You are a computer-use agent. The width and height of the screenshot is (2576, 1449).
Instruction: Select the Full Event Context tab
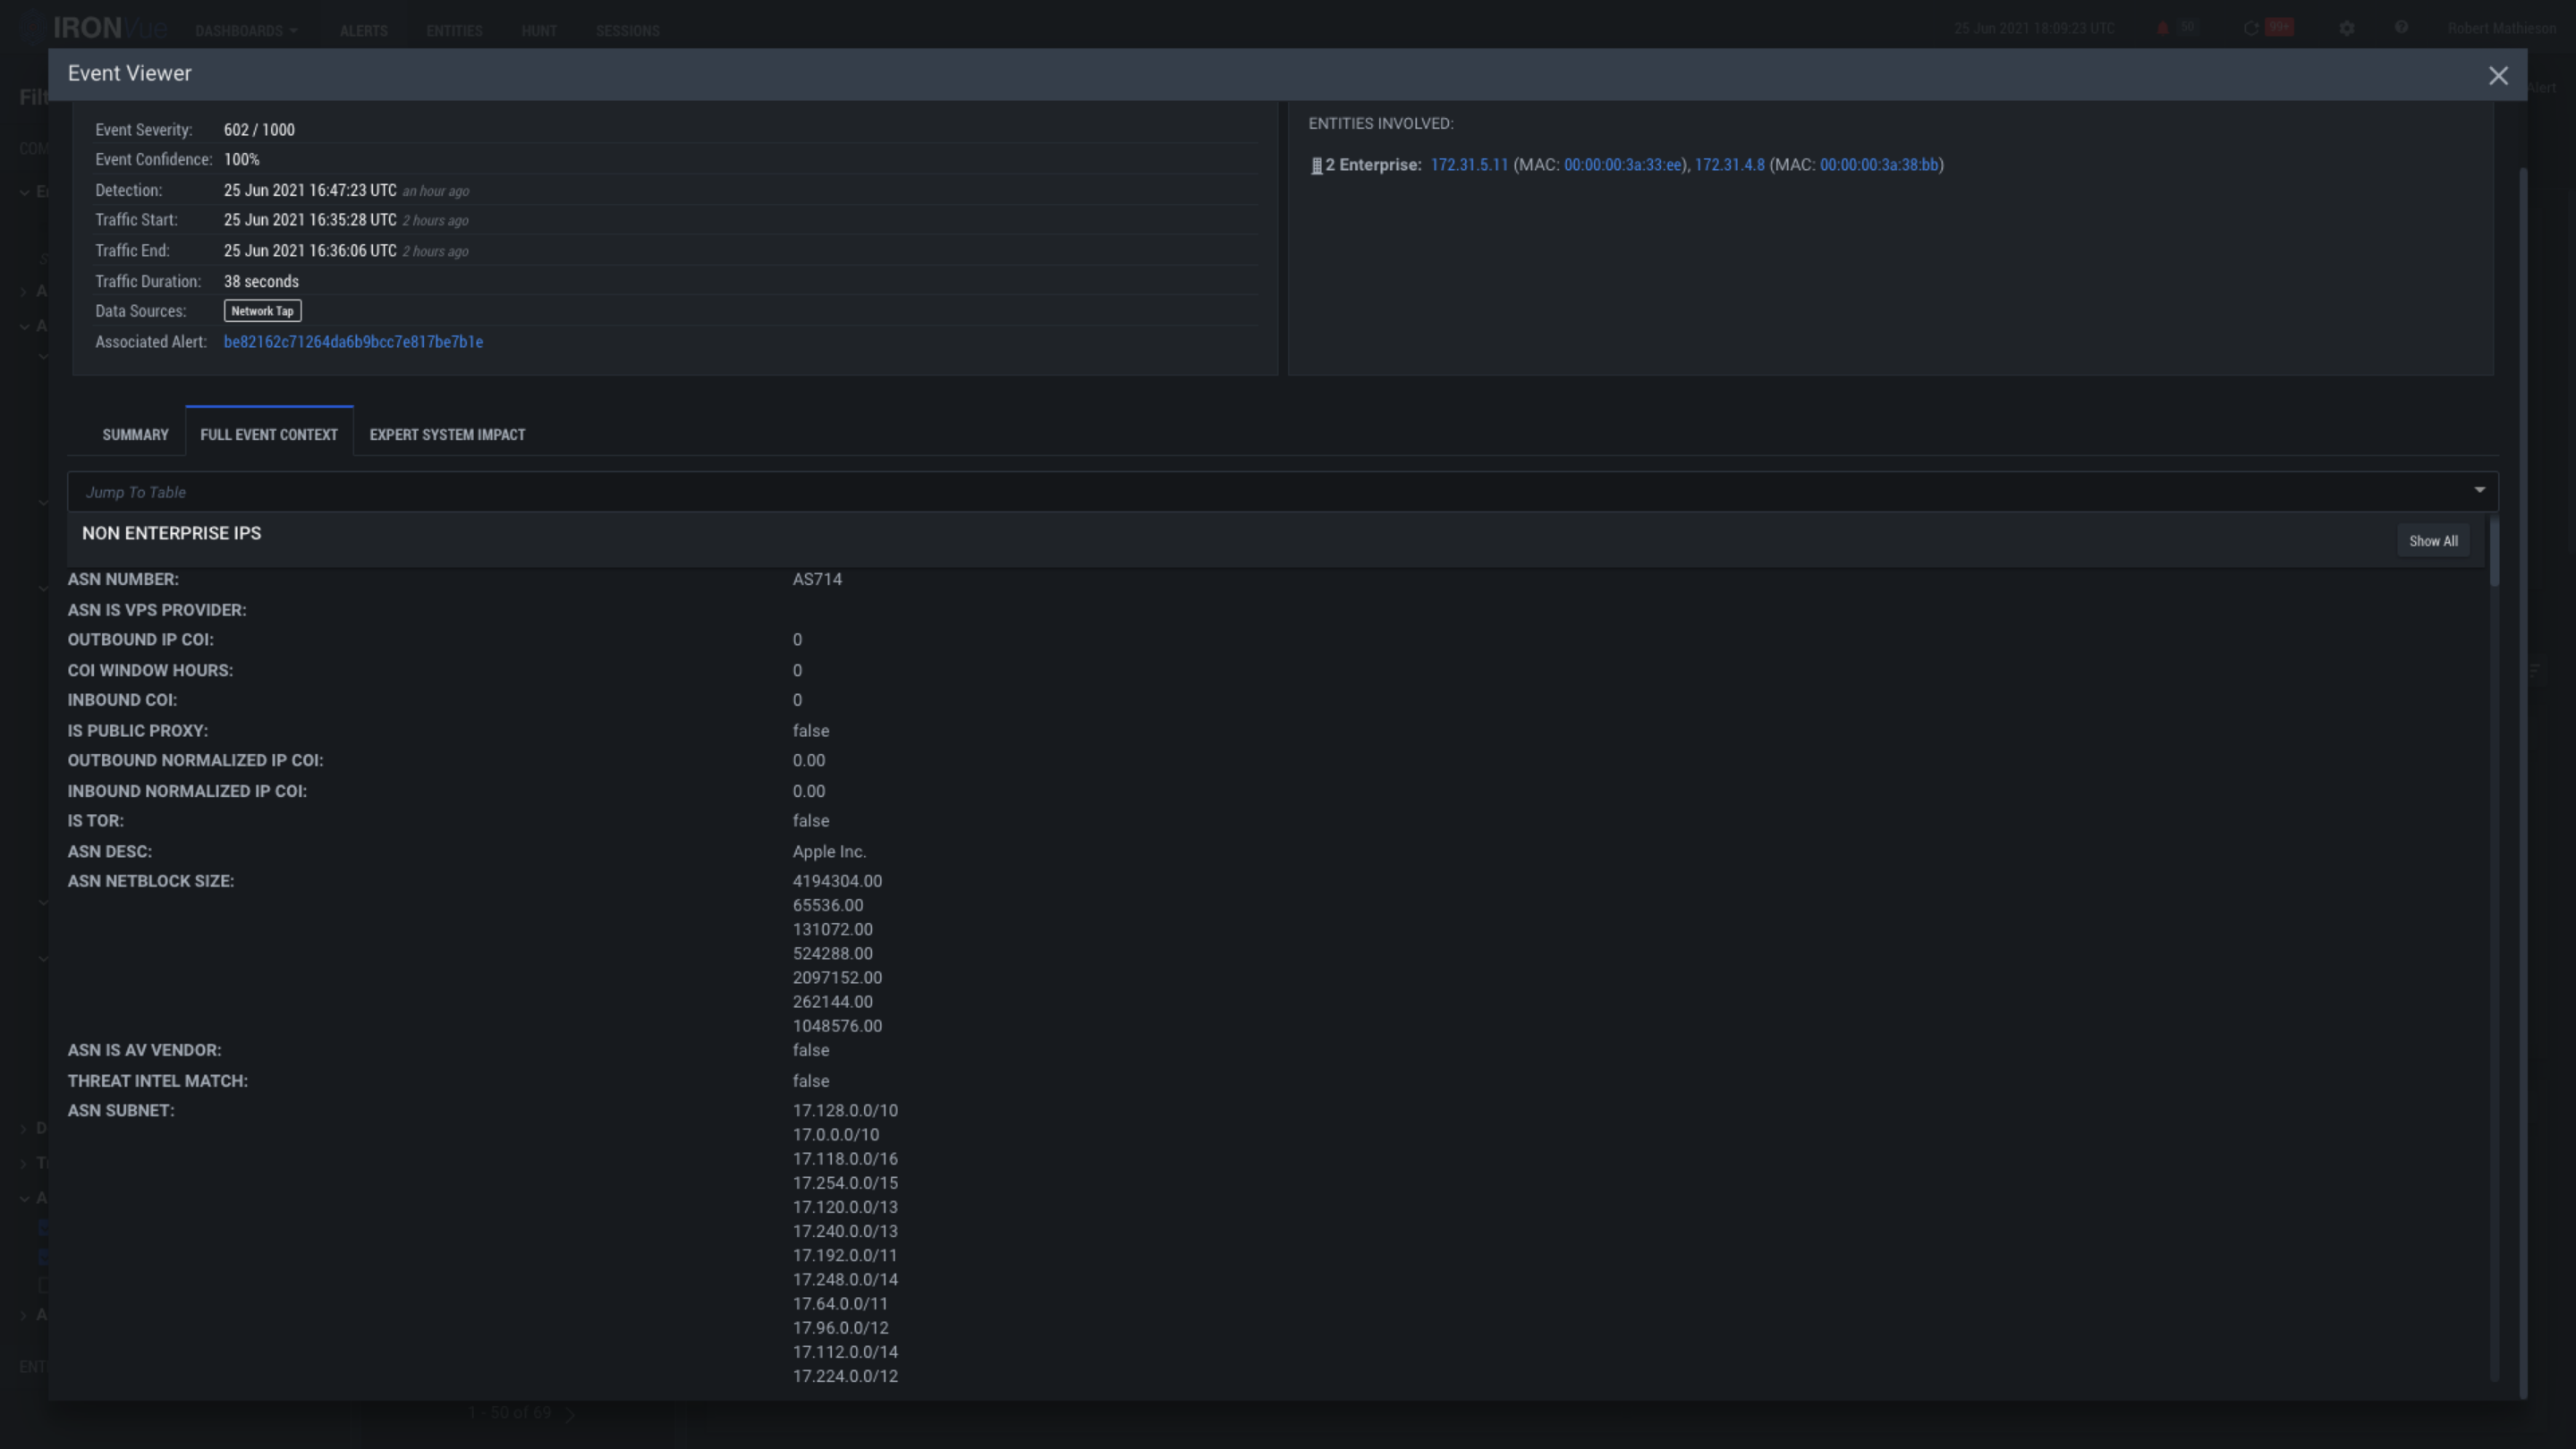tap(268, 435)
